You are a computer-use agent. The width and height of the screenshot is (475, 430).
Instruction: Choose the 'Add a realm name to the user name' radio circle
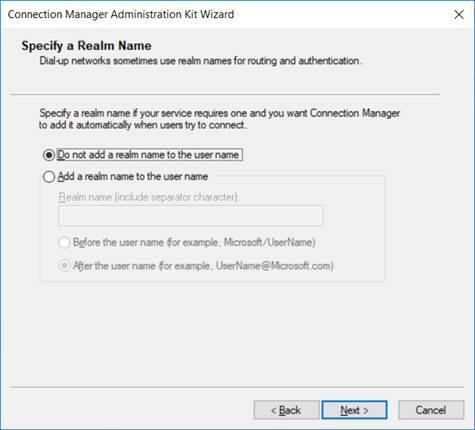coord(49,177)
